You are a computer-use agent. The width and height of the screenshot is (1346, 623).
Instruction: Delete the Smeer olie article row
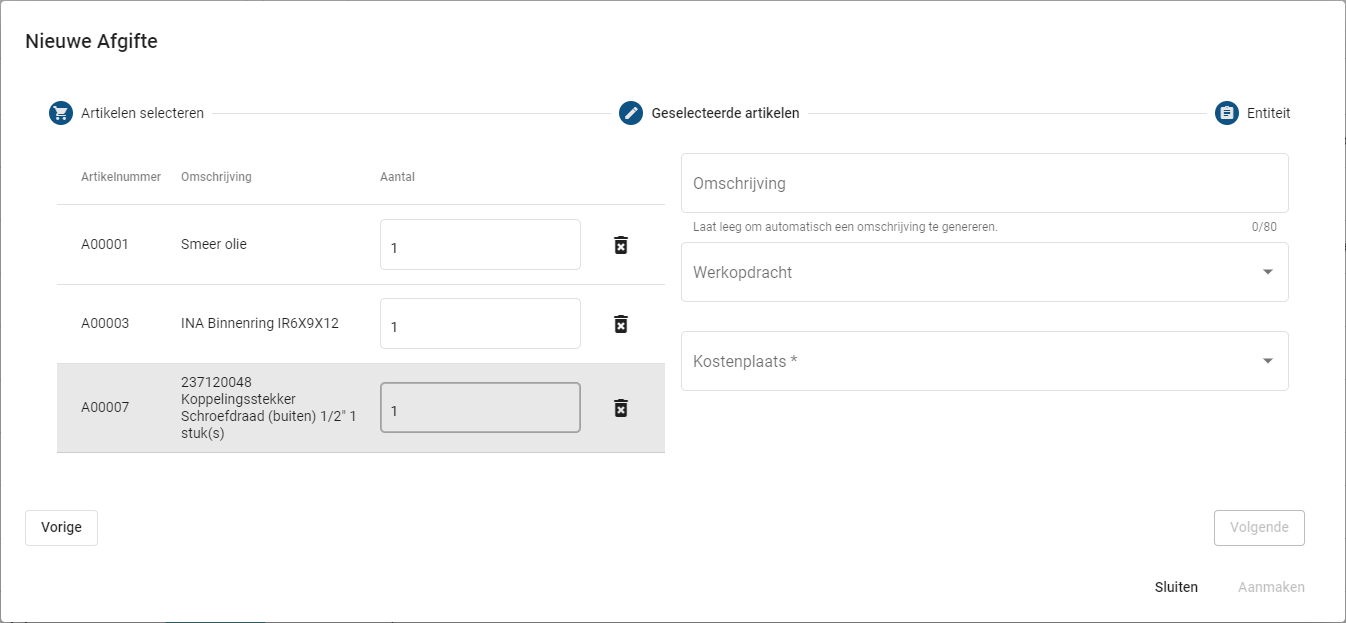click(x=621, y=245)
